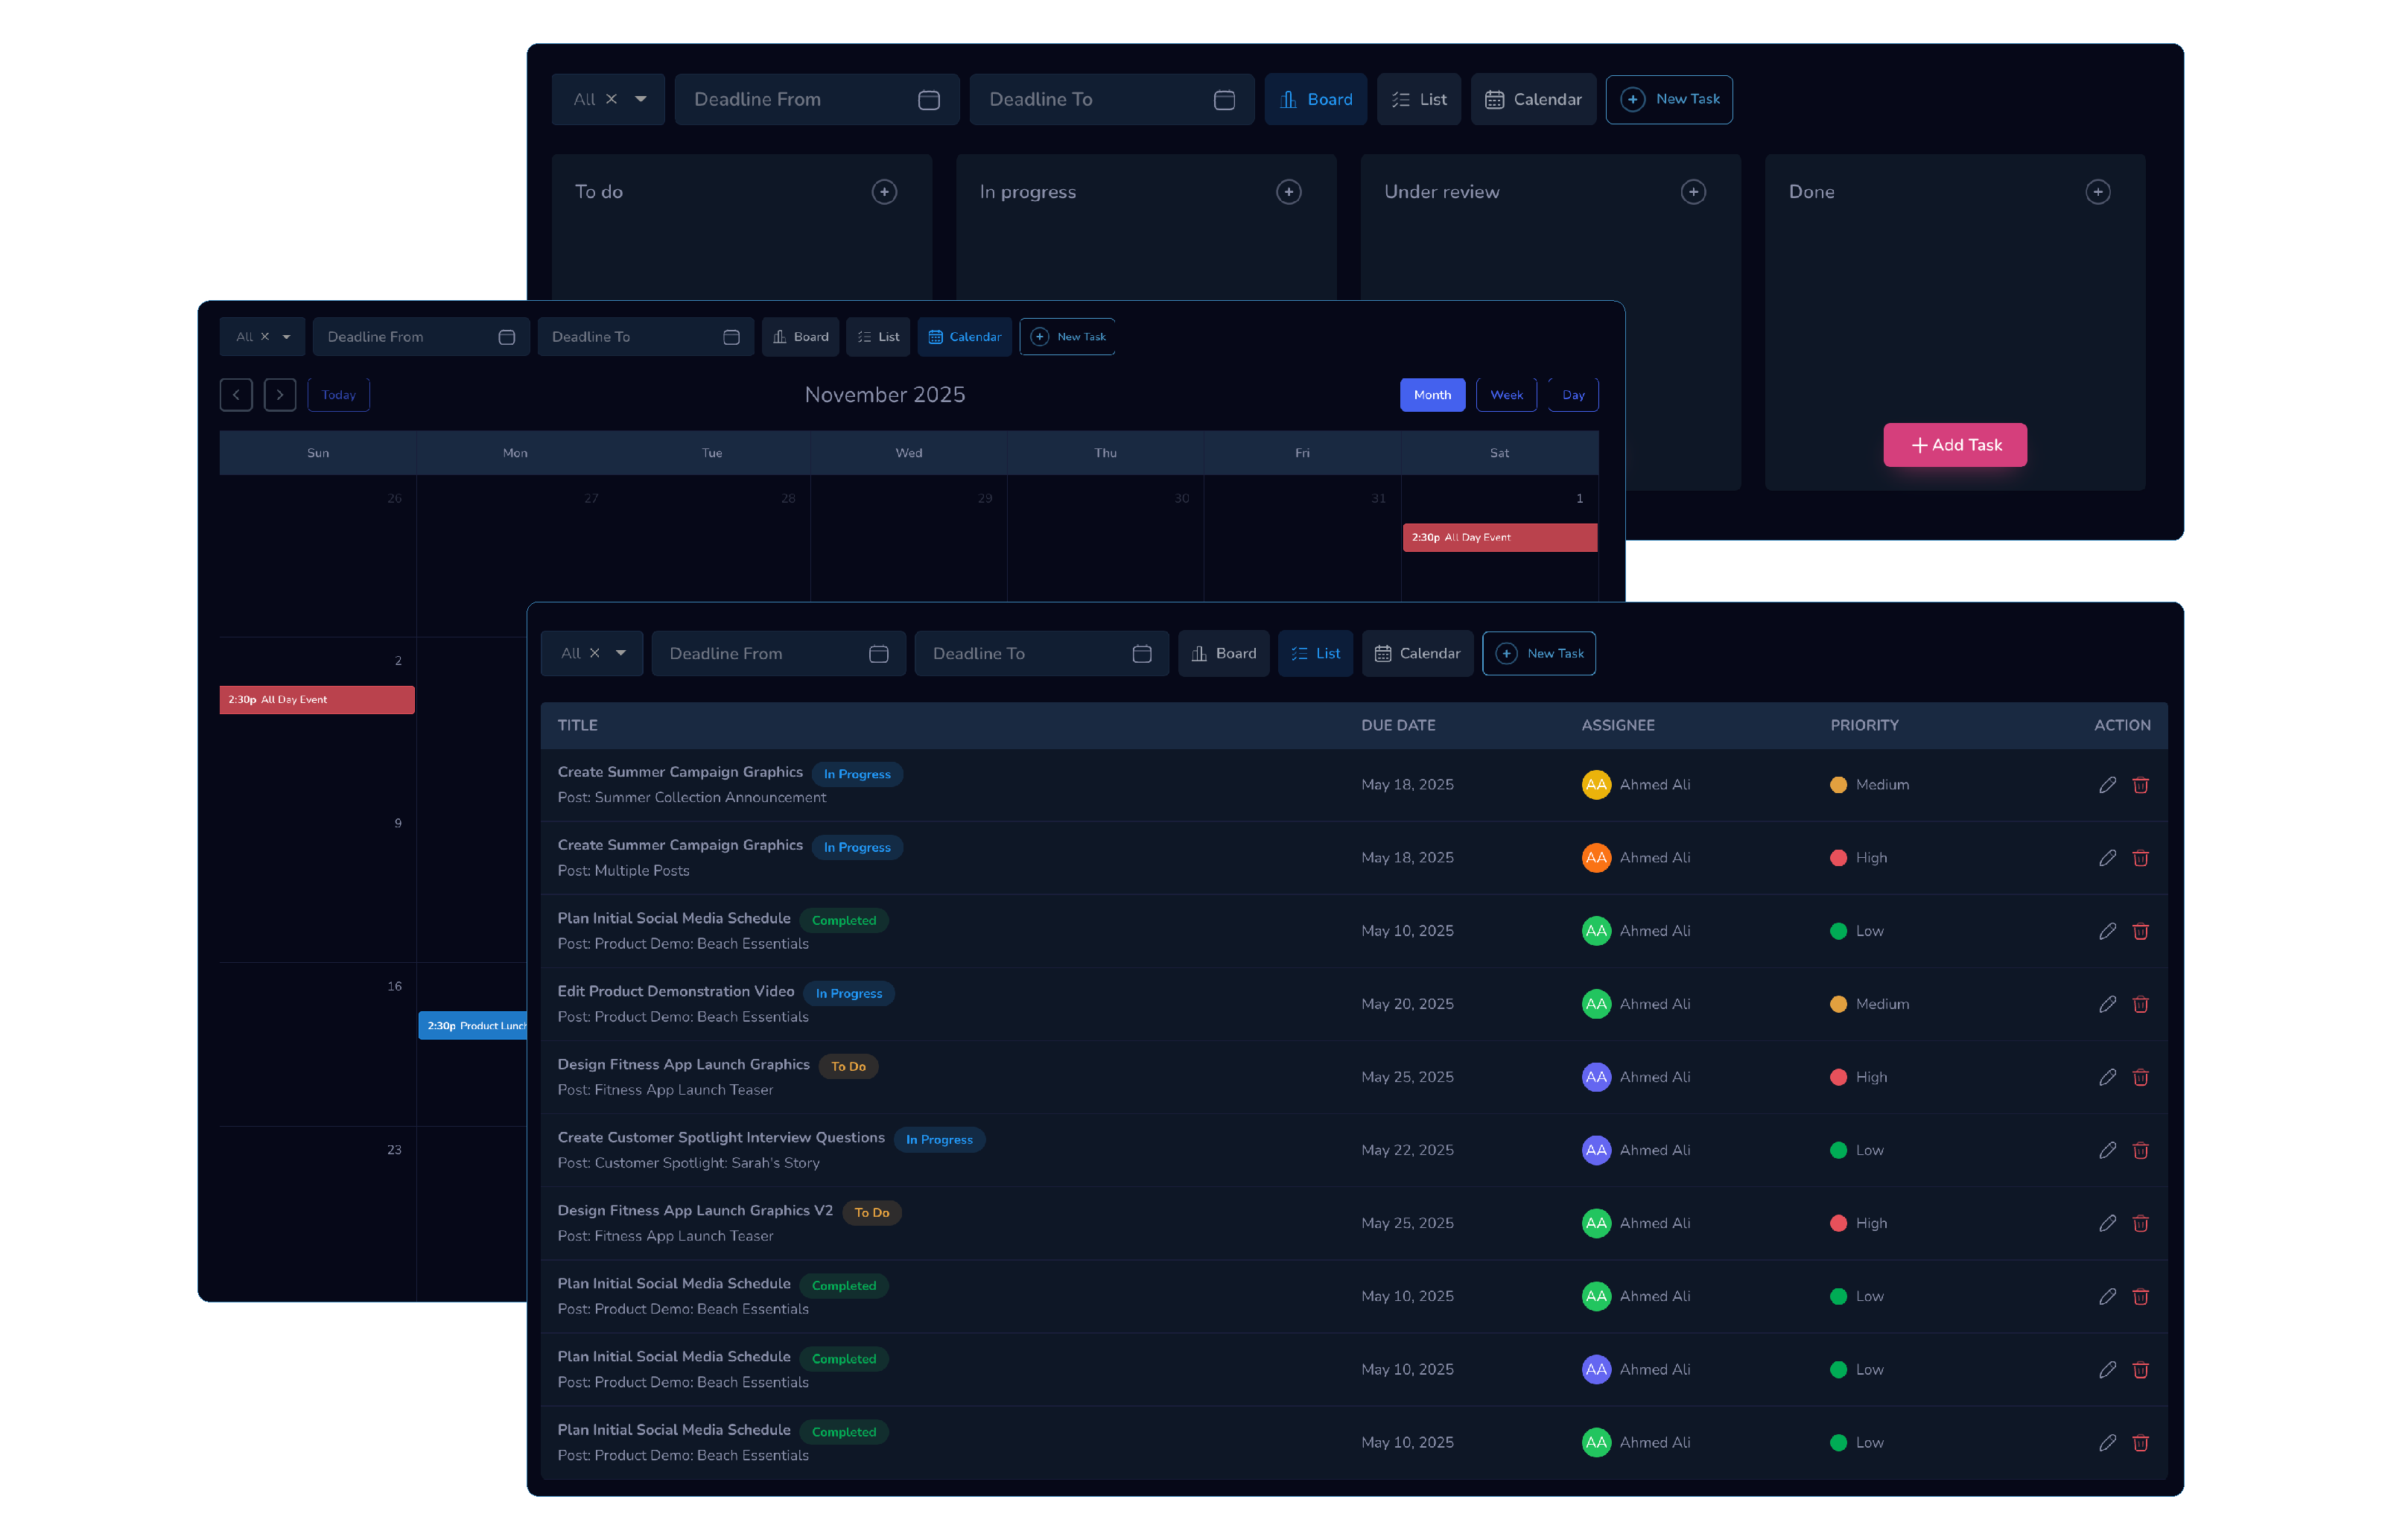Expand the All filter in the list view
The height and width of the screenshot is (1540, 2382).
[x=591, y=653]
